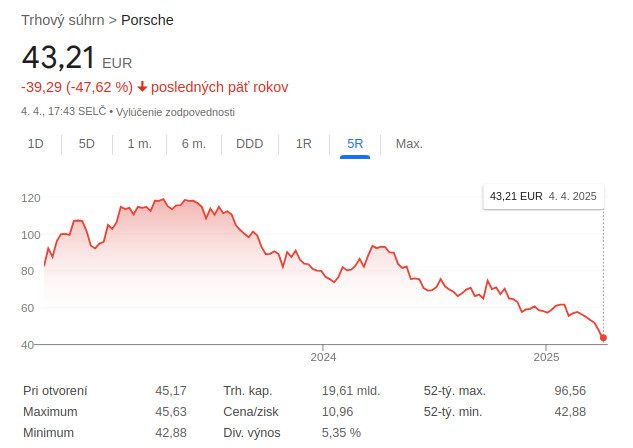This screenshot has width=633, height=448.
Task: Open the Trhový súhrn breadcrumb link
Action: (62, 20)
